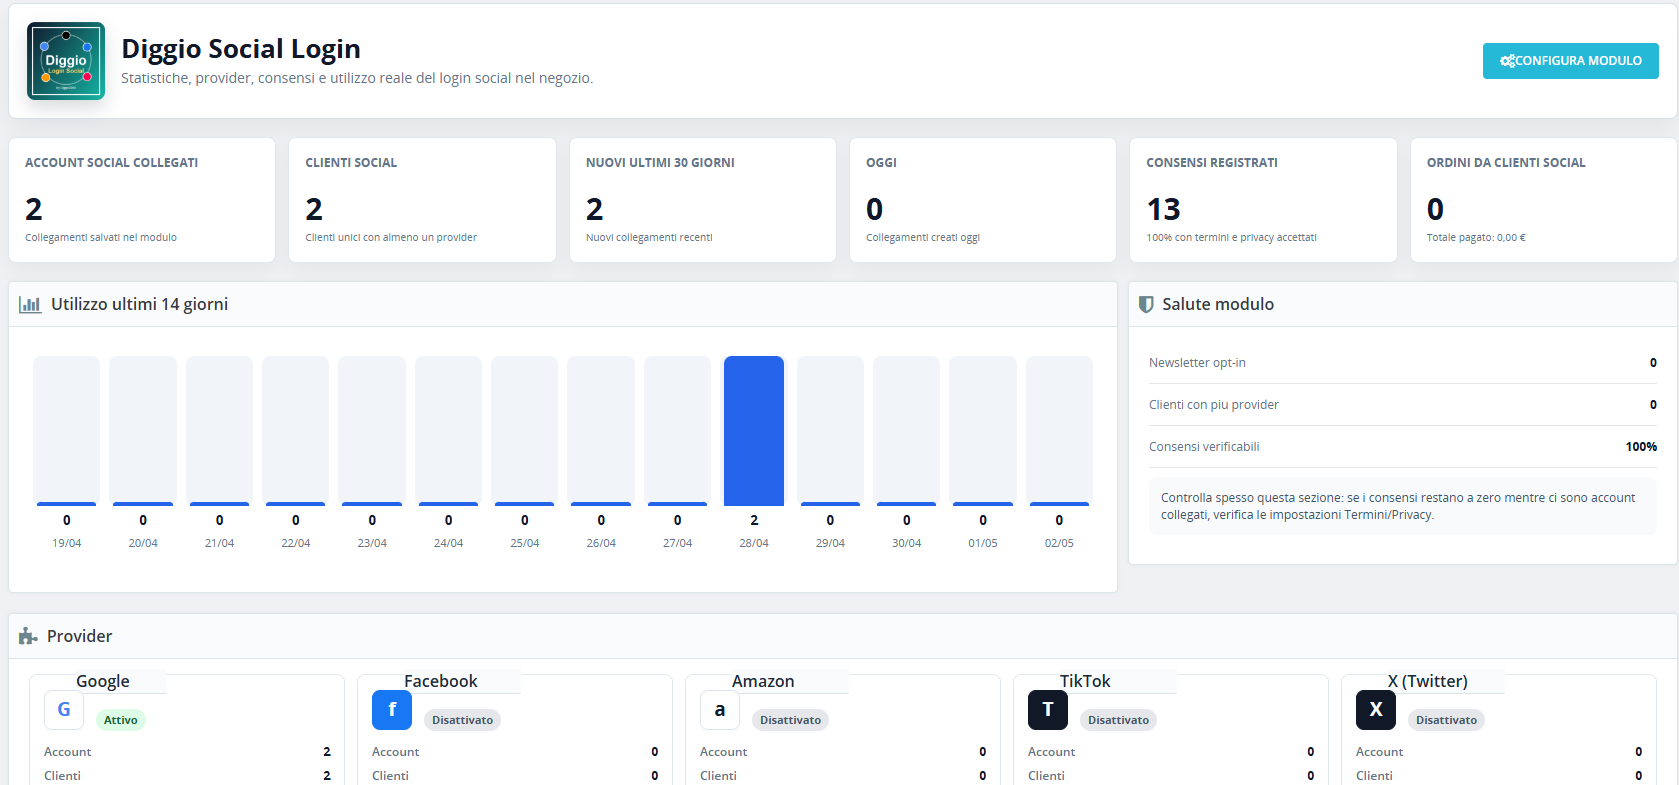Click the TikTok card title
The width and height of the screenshot is (1679, 785).
[1085, 681]
